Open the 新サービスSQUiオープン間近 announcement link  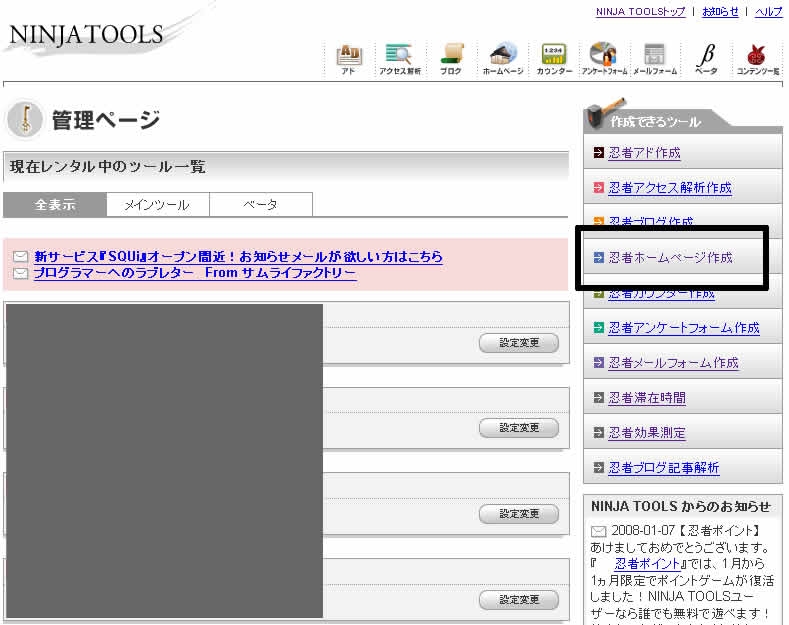[x=238, y=257]
